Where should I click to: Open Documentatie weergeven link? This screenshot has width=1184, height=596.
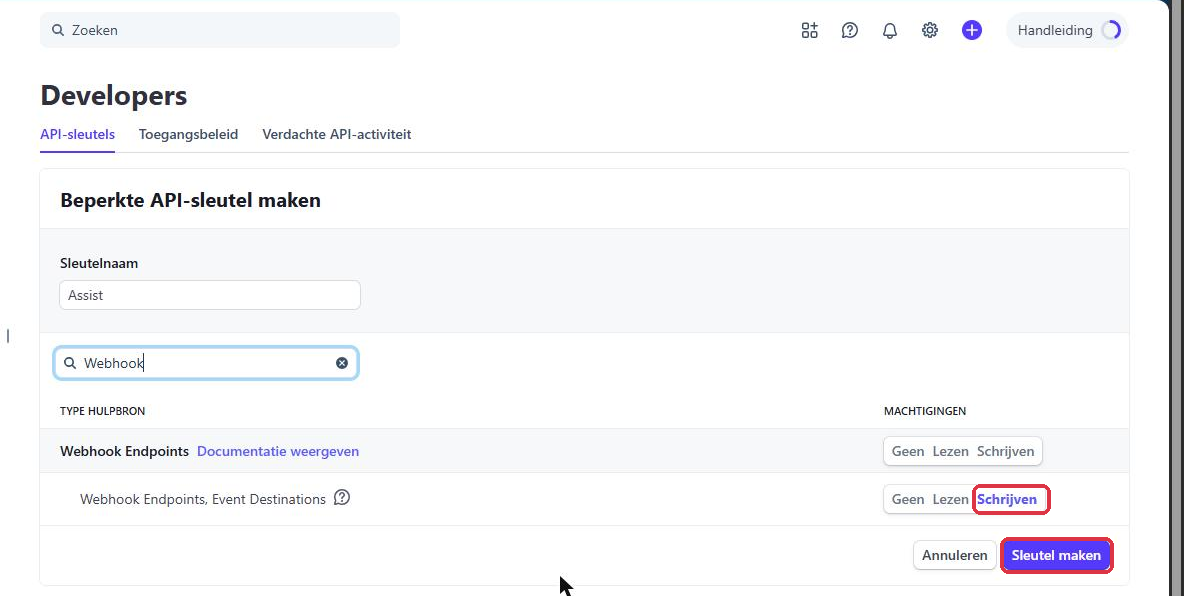[278, 451]
